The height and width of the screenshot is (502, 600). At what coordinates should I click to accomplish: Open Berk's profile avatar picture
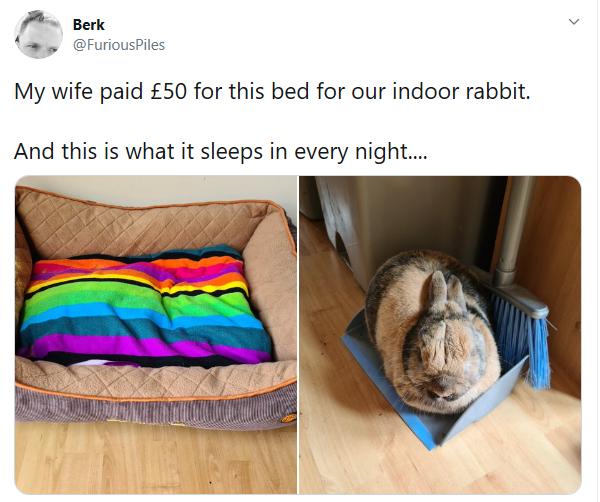coord(38,34)
